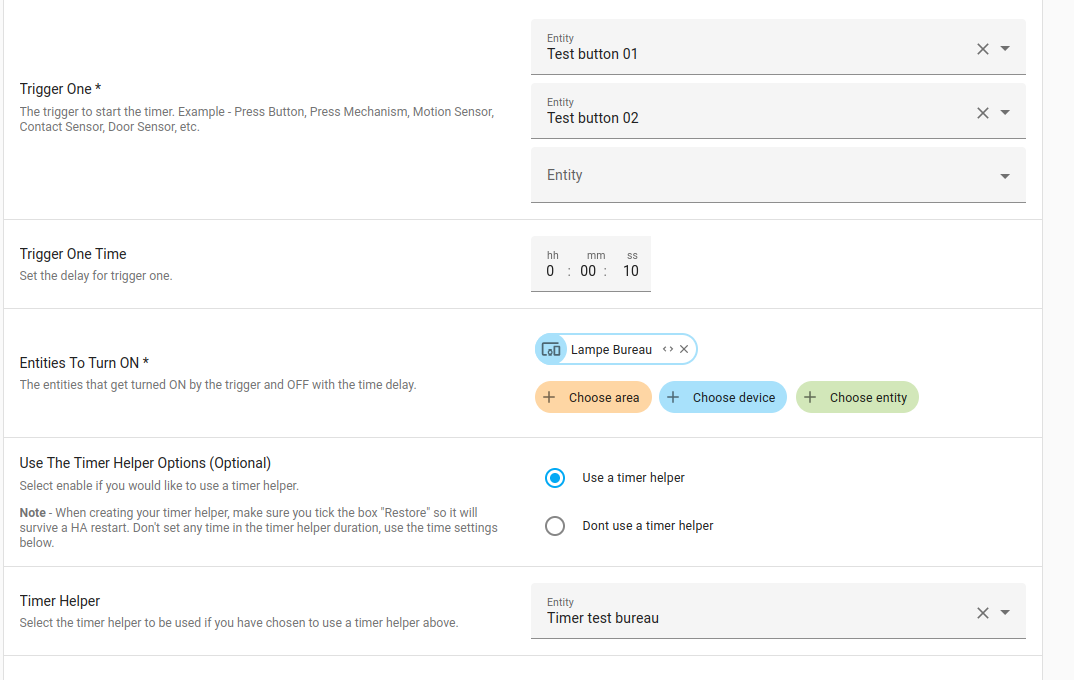Click the mm minutes field

click(588, 270)
